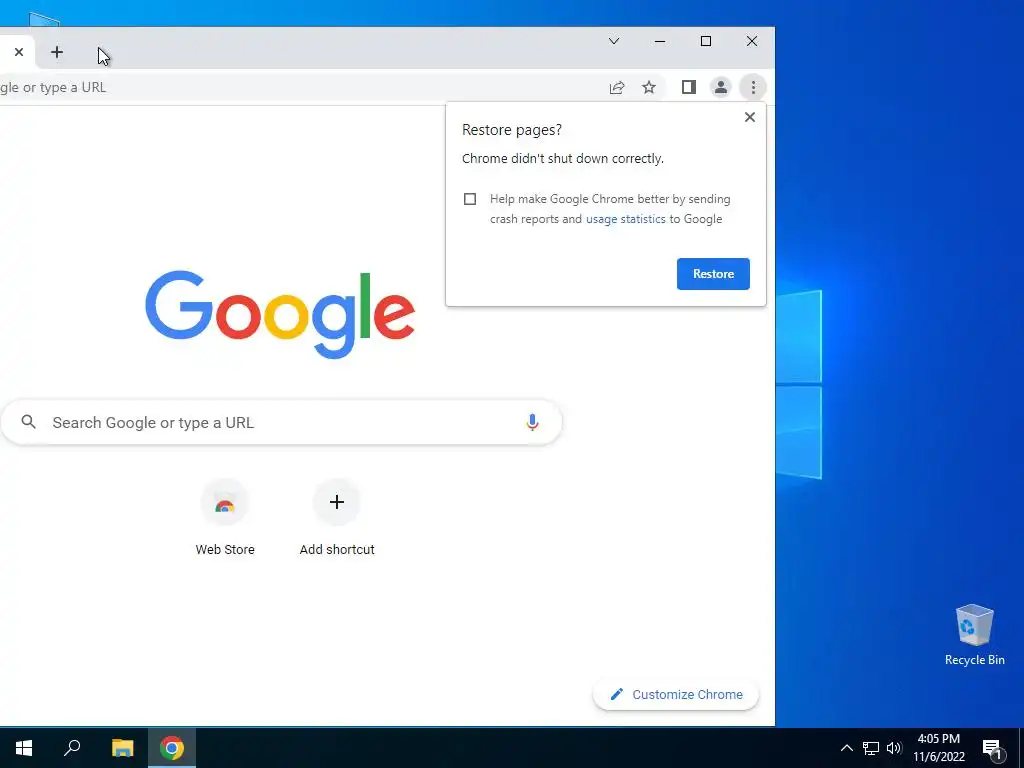This screenshot has width=1024, height=768.
Task: Select Recycle Bin on desktop
Action: pyautogui.click(x=974, y=635)
